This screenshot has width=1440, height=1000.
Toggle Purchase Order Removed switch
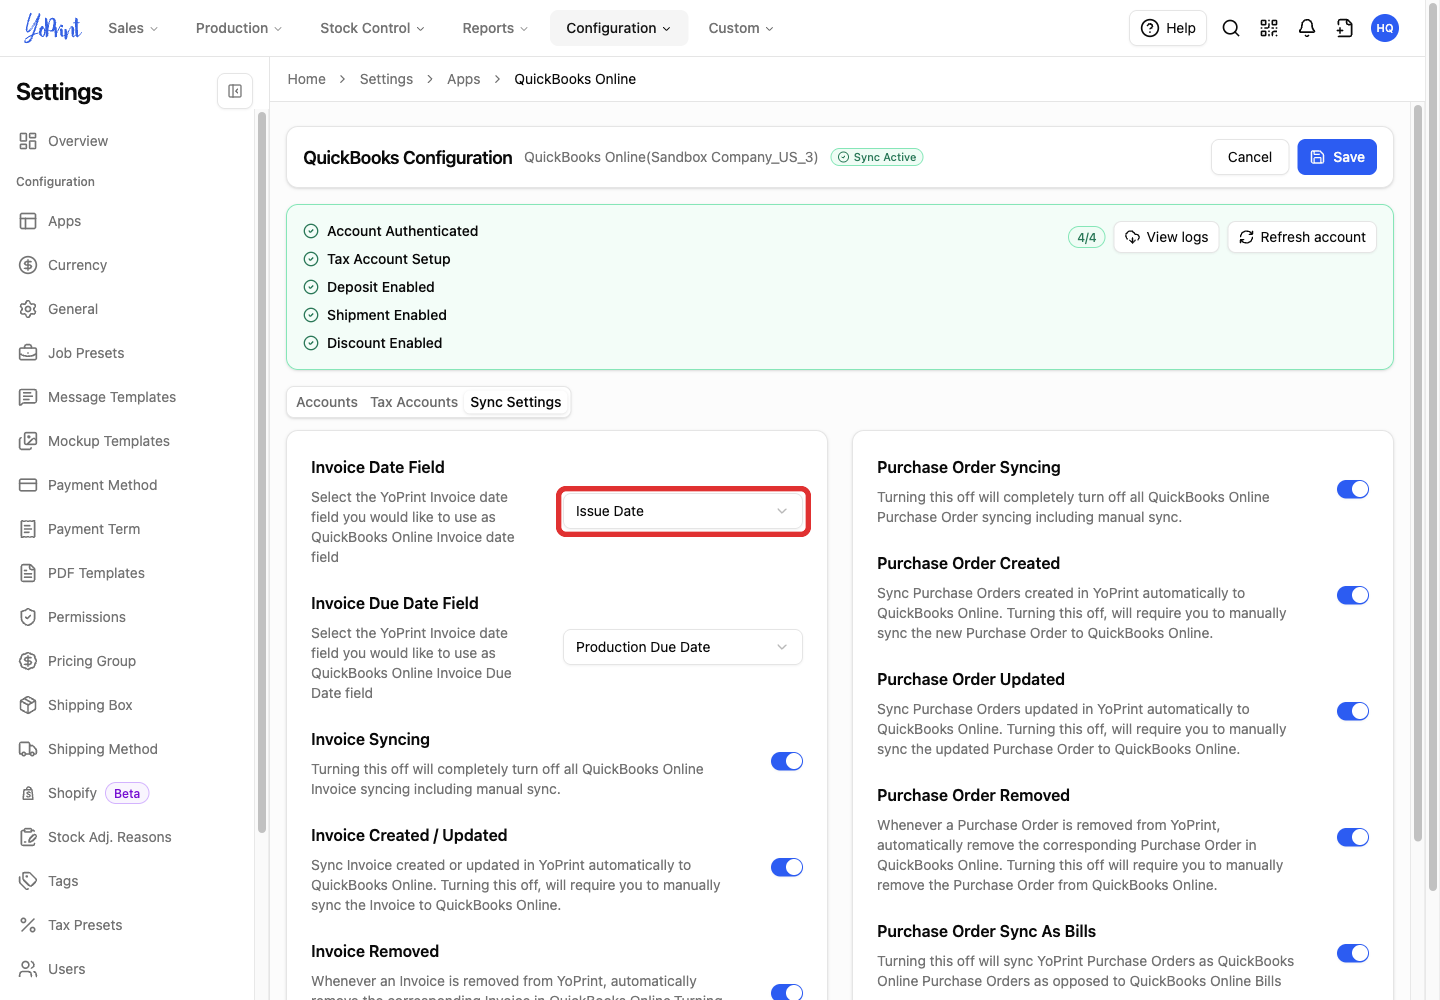(x=1353, y=837)
